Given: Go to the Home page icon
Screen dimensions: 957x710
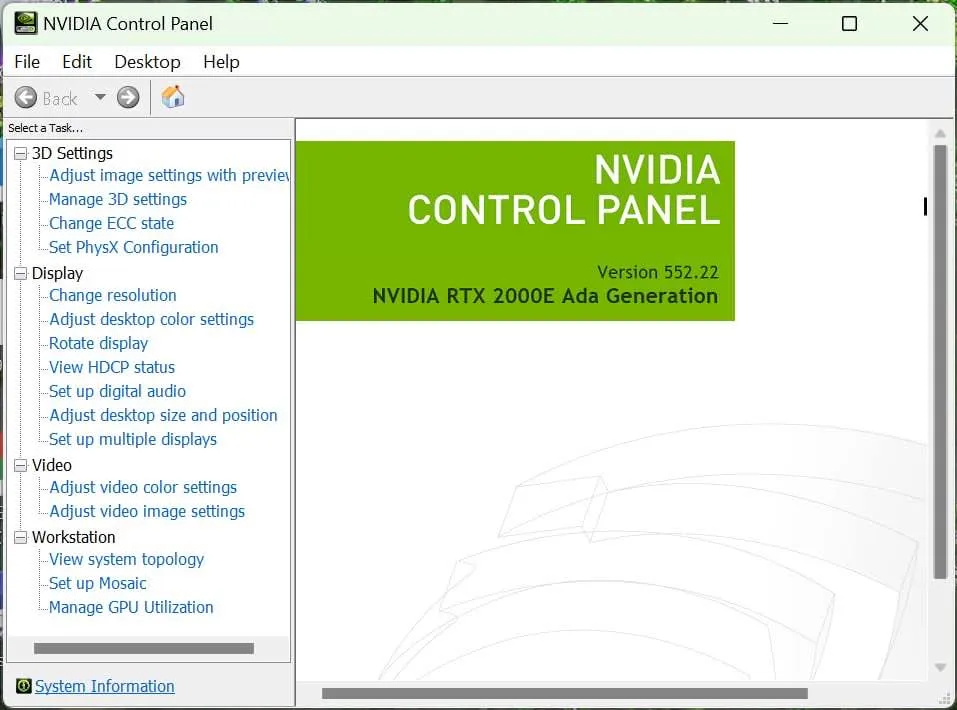Looking at the screenshot, I should [173, 96].
